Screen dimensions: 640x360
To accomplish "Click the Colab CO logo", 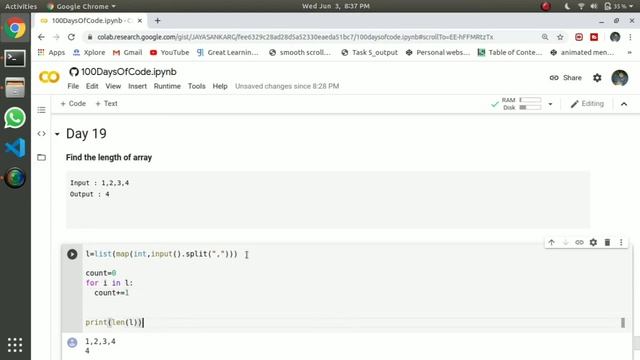I will click(49, 77).
